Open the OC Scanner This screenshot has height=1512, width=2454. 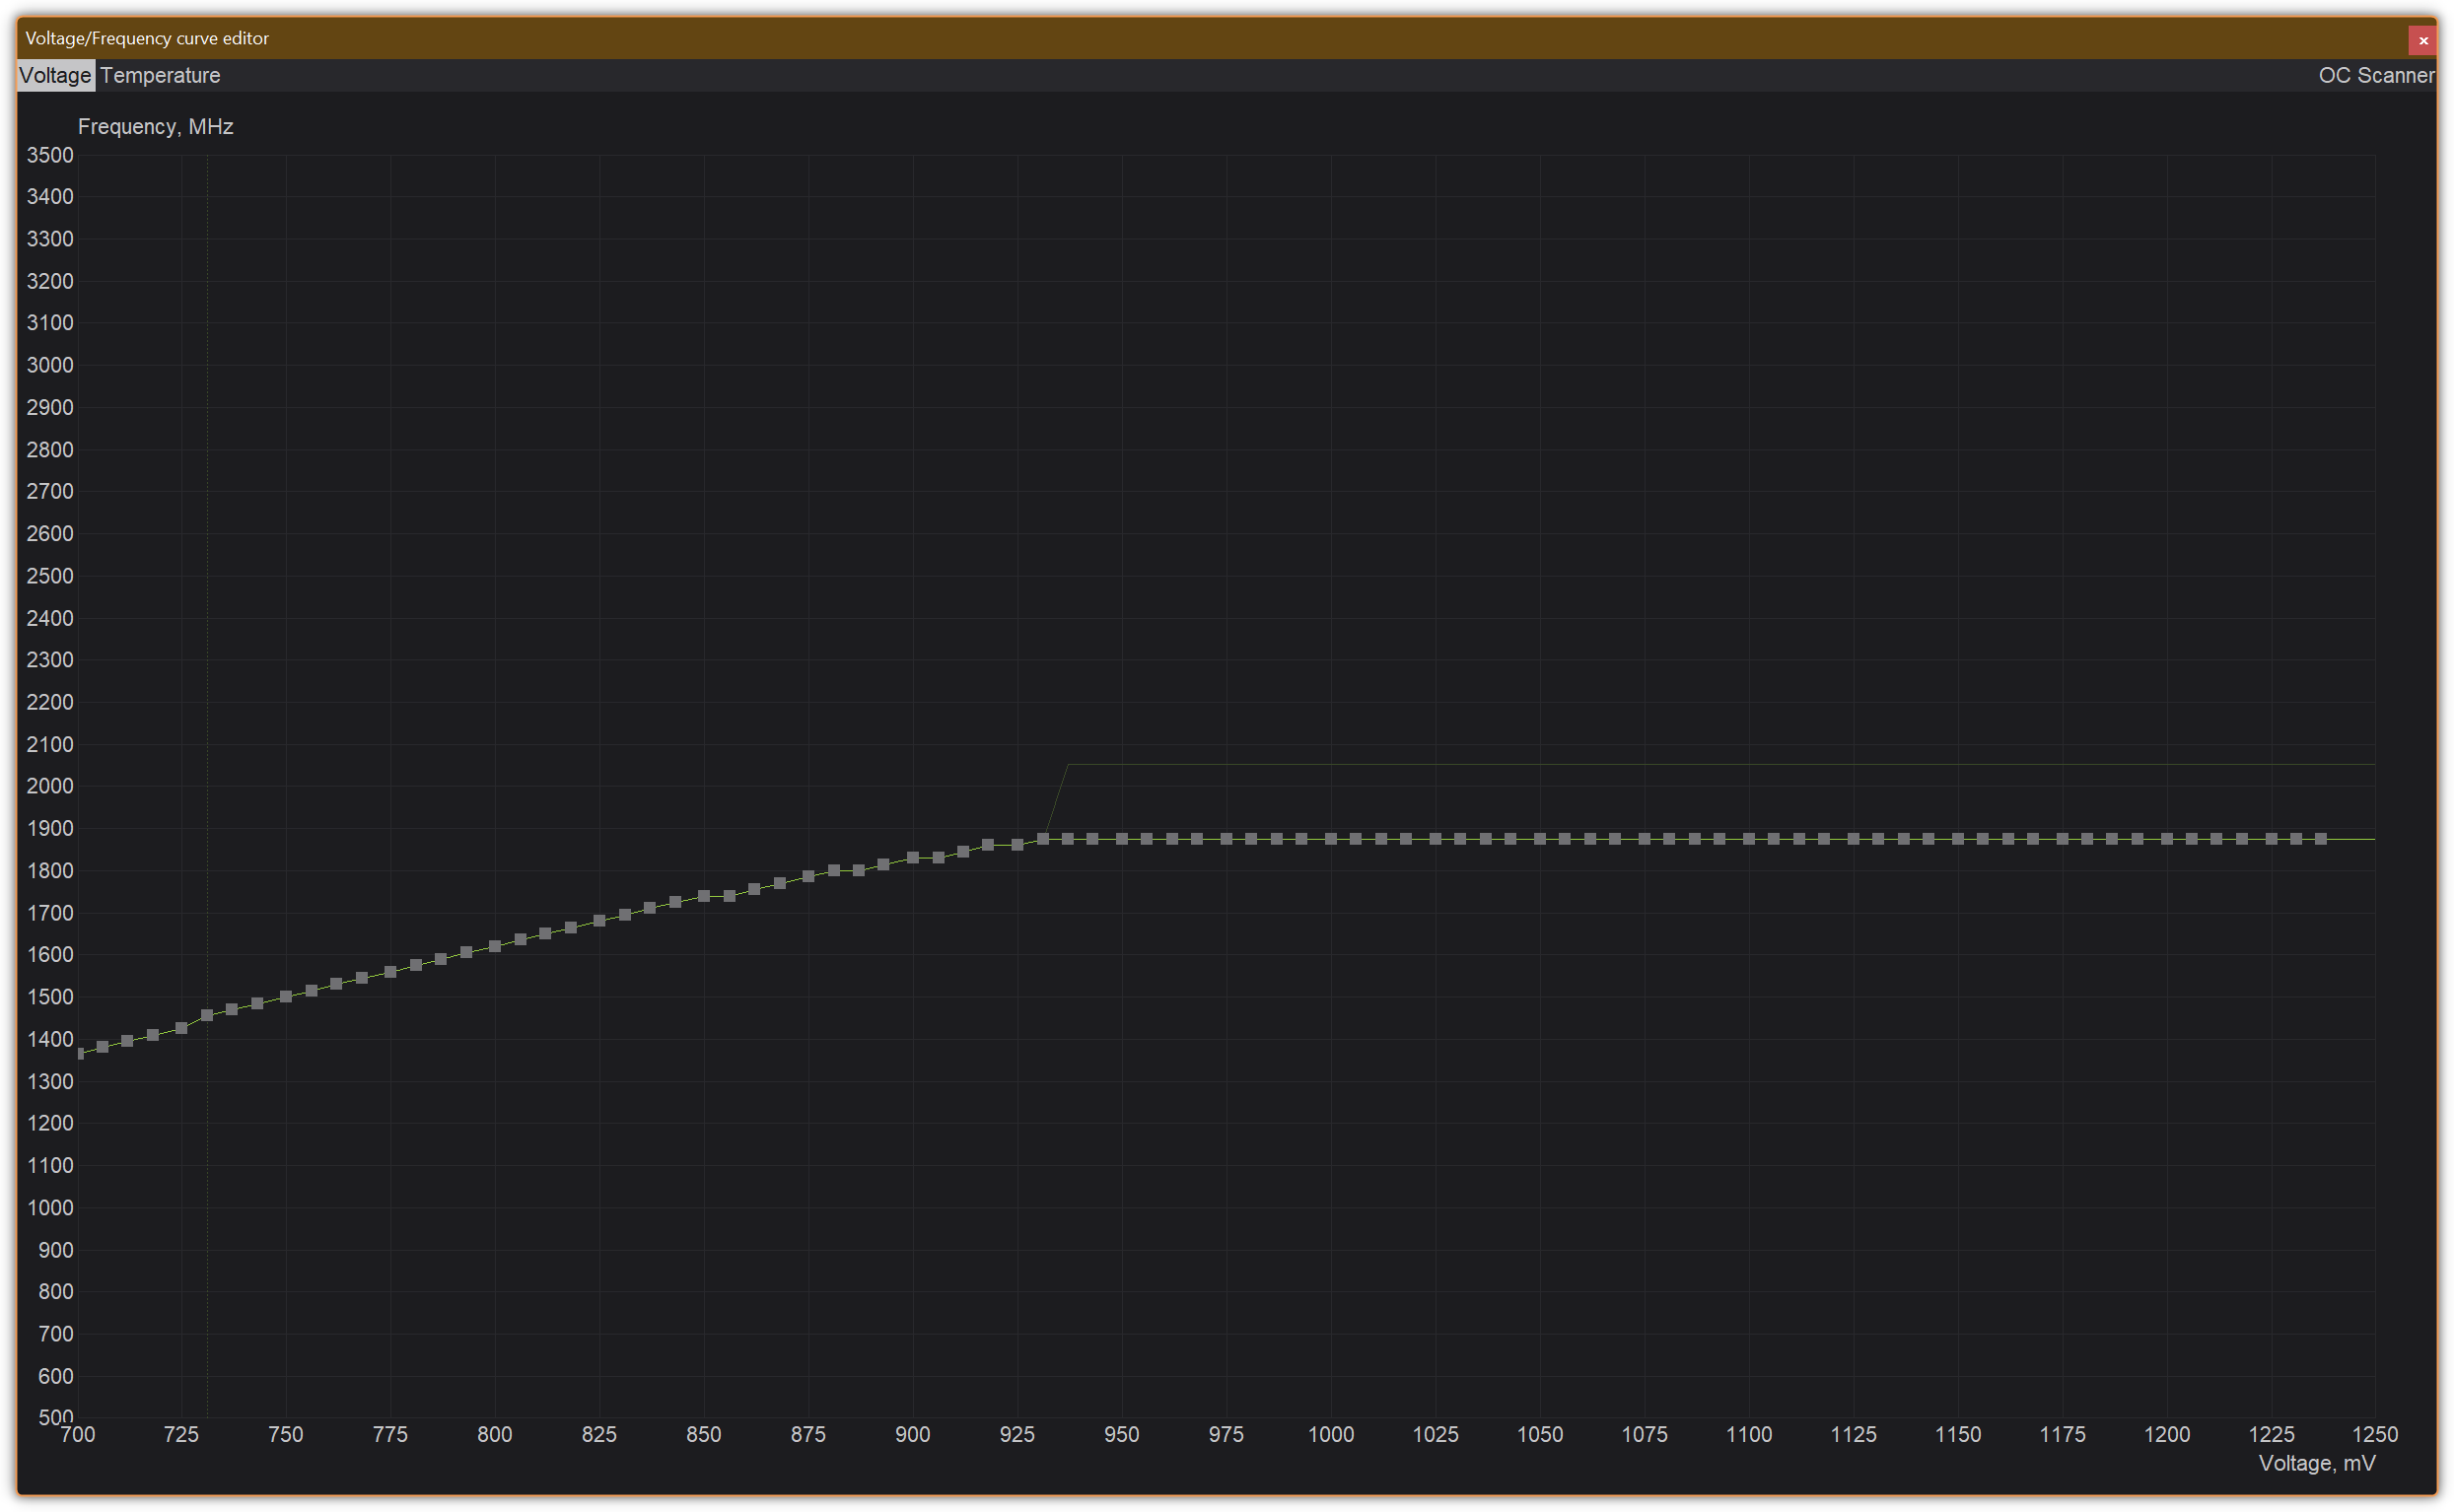pos(2375,75)
